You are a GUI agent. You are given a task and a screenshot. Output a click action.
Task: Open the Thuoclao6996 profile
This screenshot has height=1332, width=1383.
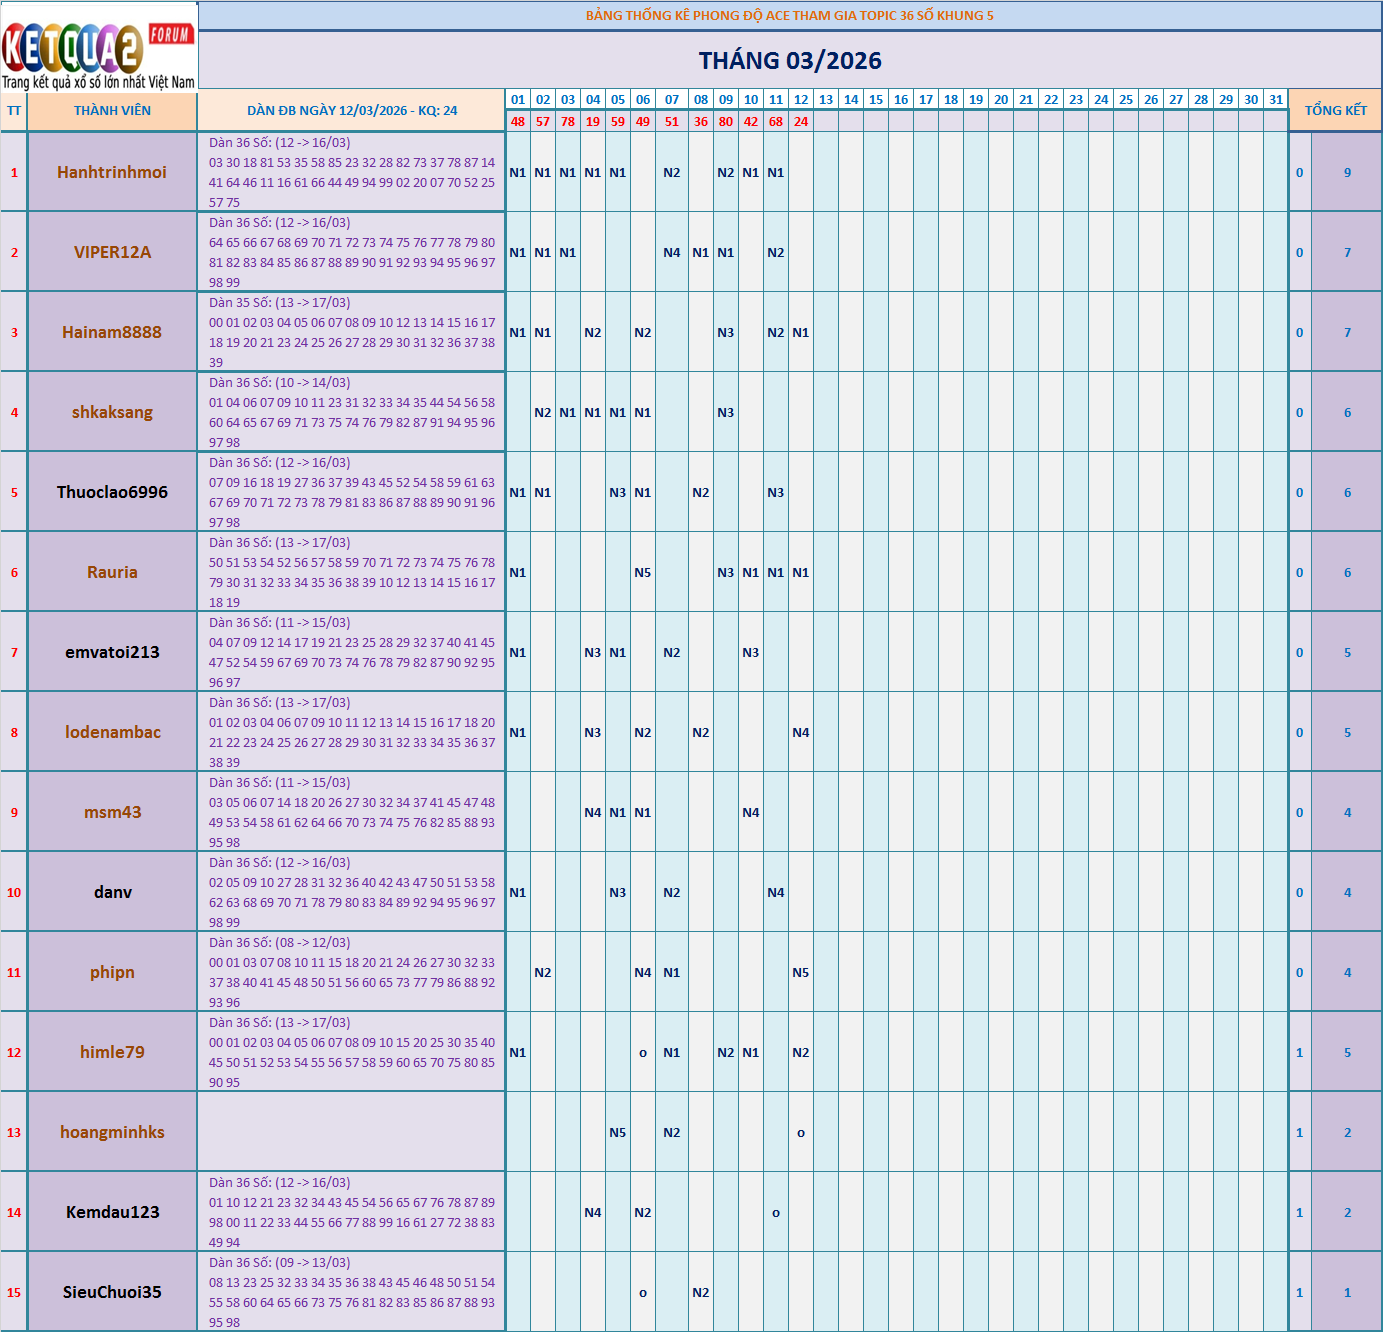[x=112, y=492]
